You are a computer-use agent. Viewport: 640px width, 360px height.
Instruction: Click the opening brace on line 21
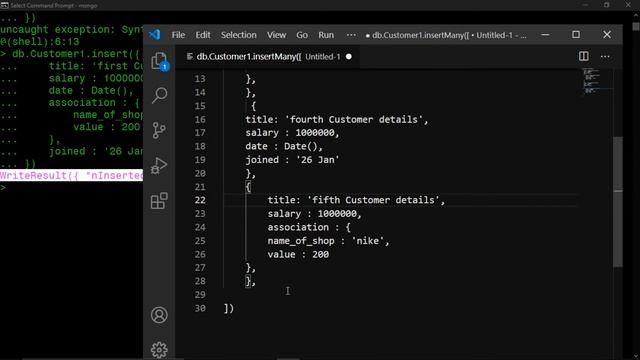click(x=248, y=187)
